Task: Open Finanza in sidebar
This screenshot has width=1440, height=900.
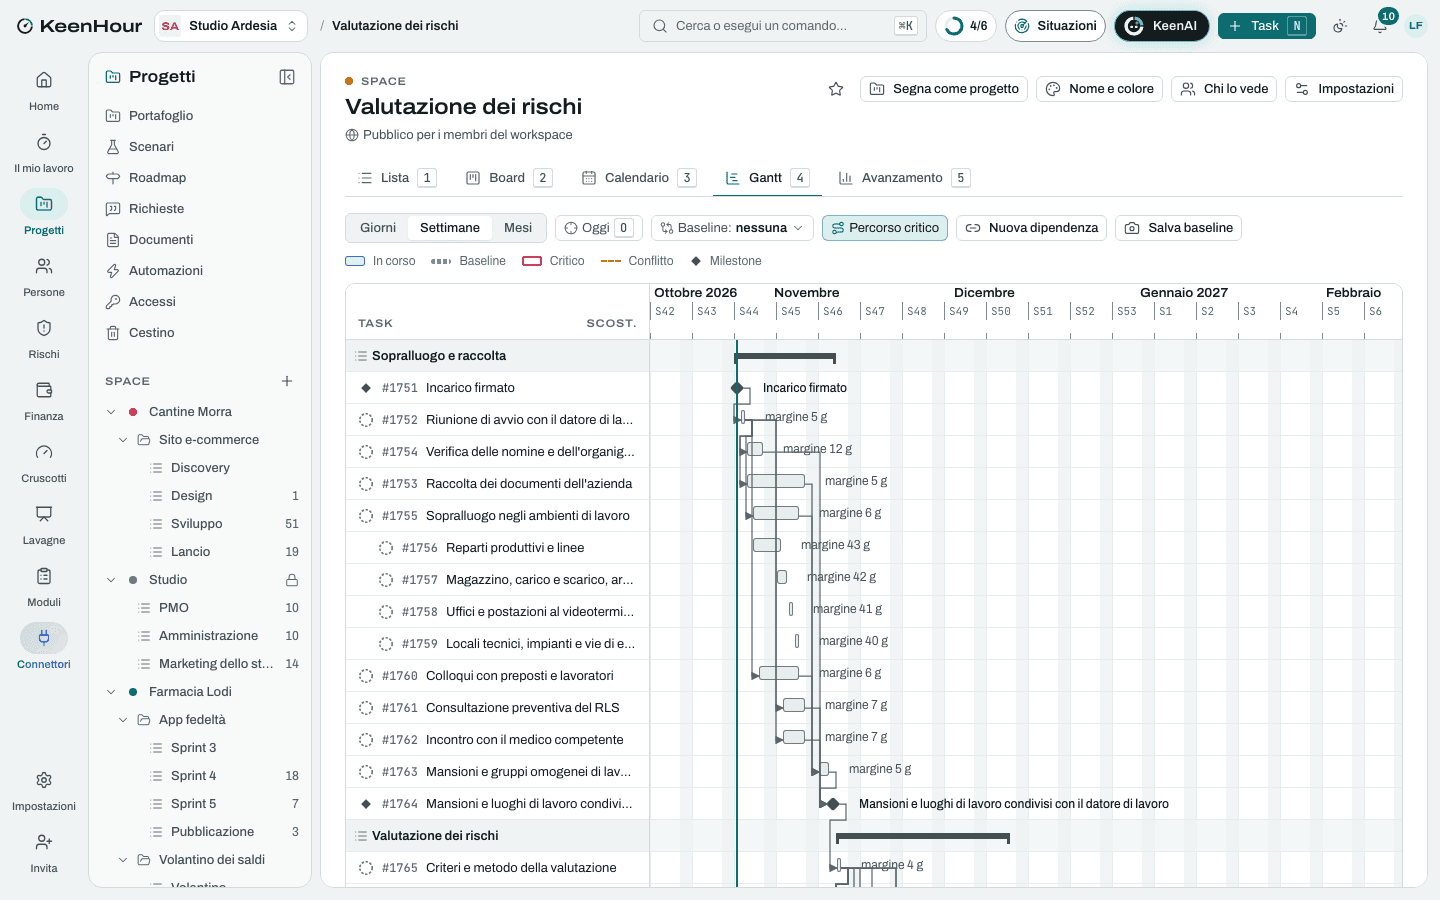Action: [x=44, y=401]
